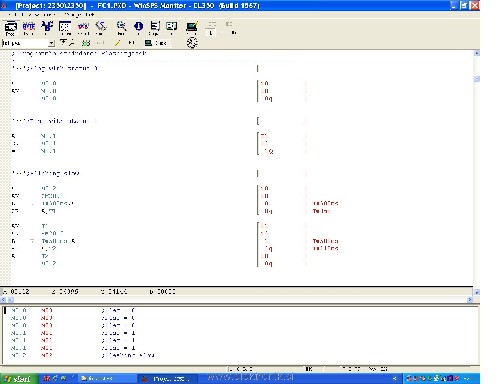This screenshot has height=384, width=500.
Task: Click the small computer icon in second toolbar
Action: (x=148, y=43)
